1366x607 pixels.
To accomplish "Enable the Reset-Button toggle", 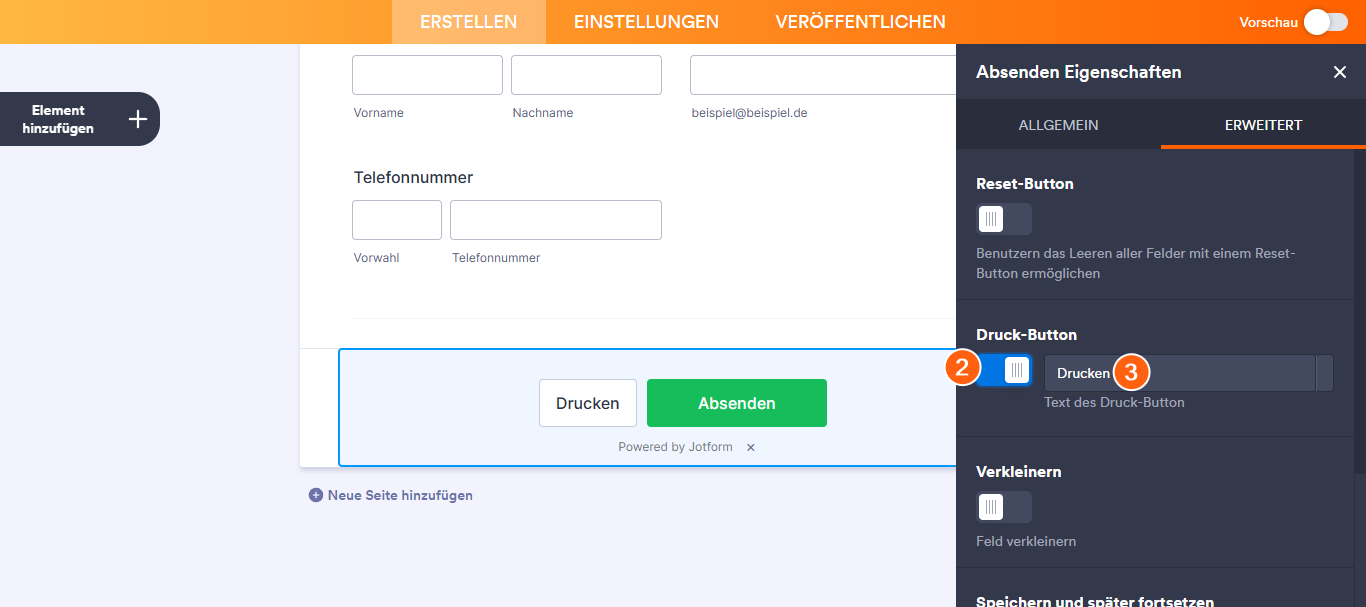I will (x=1003, y=219).
